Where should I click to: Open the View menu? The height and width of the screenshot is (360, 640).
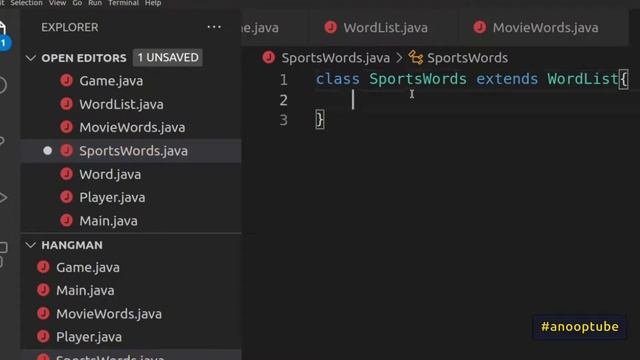point(58,3)
